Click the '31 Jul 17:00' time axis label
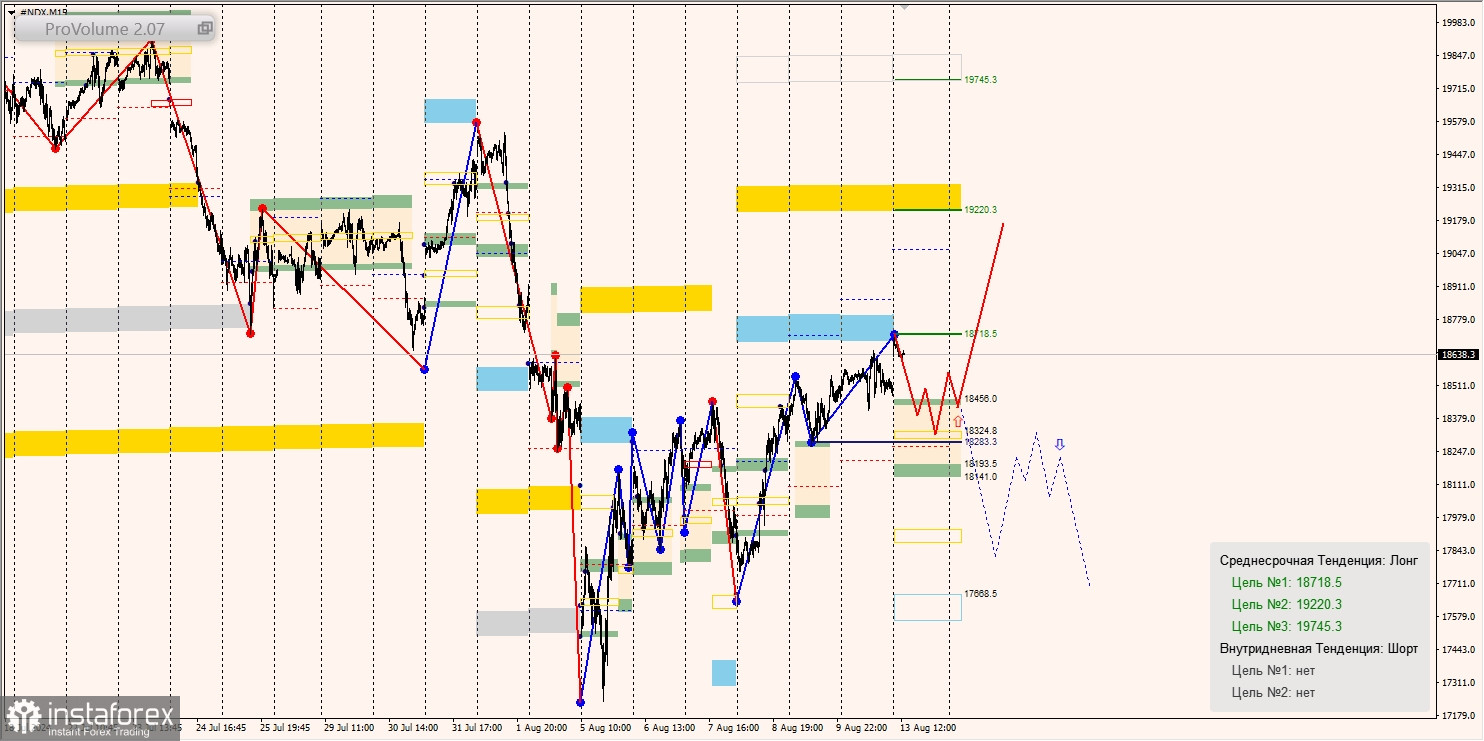This screenshot has width=1484, height=741. [x=477, y=728]
